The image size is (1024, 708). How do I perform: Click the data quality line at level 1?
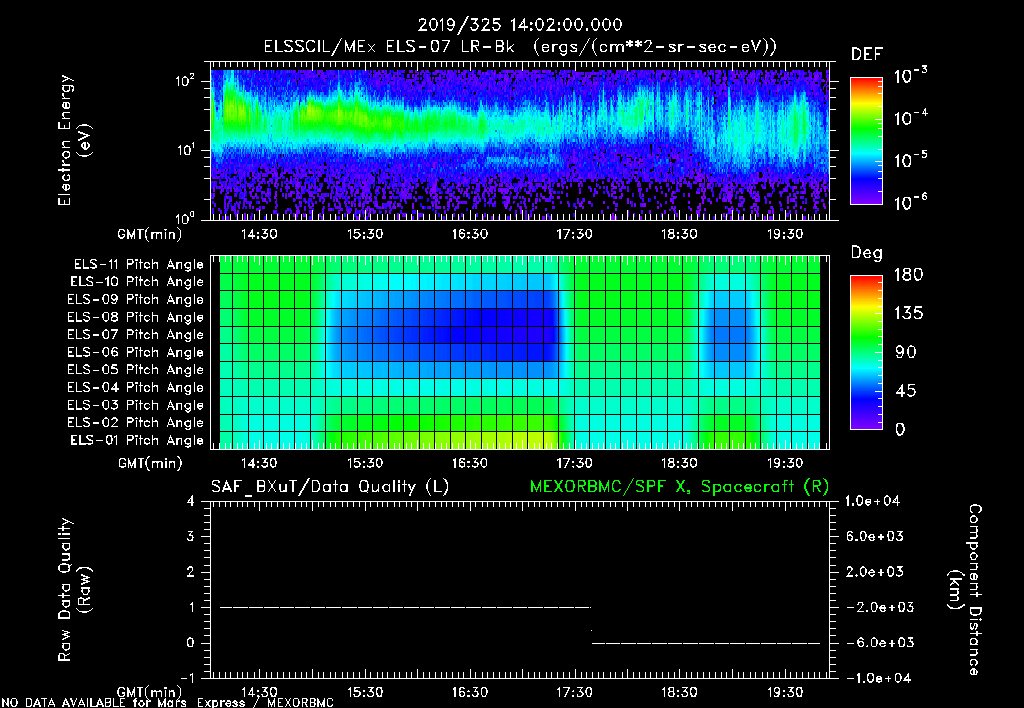tap(405, 607)
